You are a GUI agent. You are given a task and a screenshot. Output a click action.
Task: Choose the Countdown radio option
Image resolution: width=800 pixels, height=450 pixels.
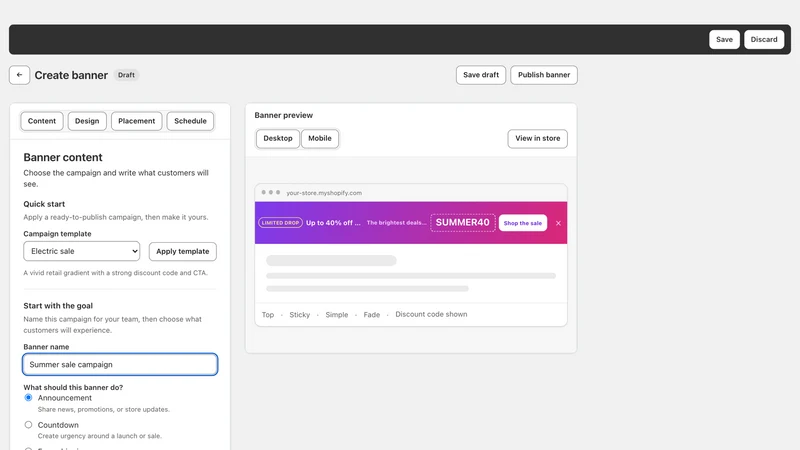point(29,424)
